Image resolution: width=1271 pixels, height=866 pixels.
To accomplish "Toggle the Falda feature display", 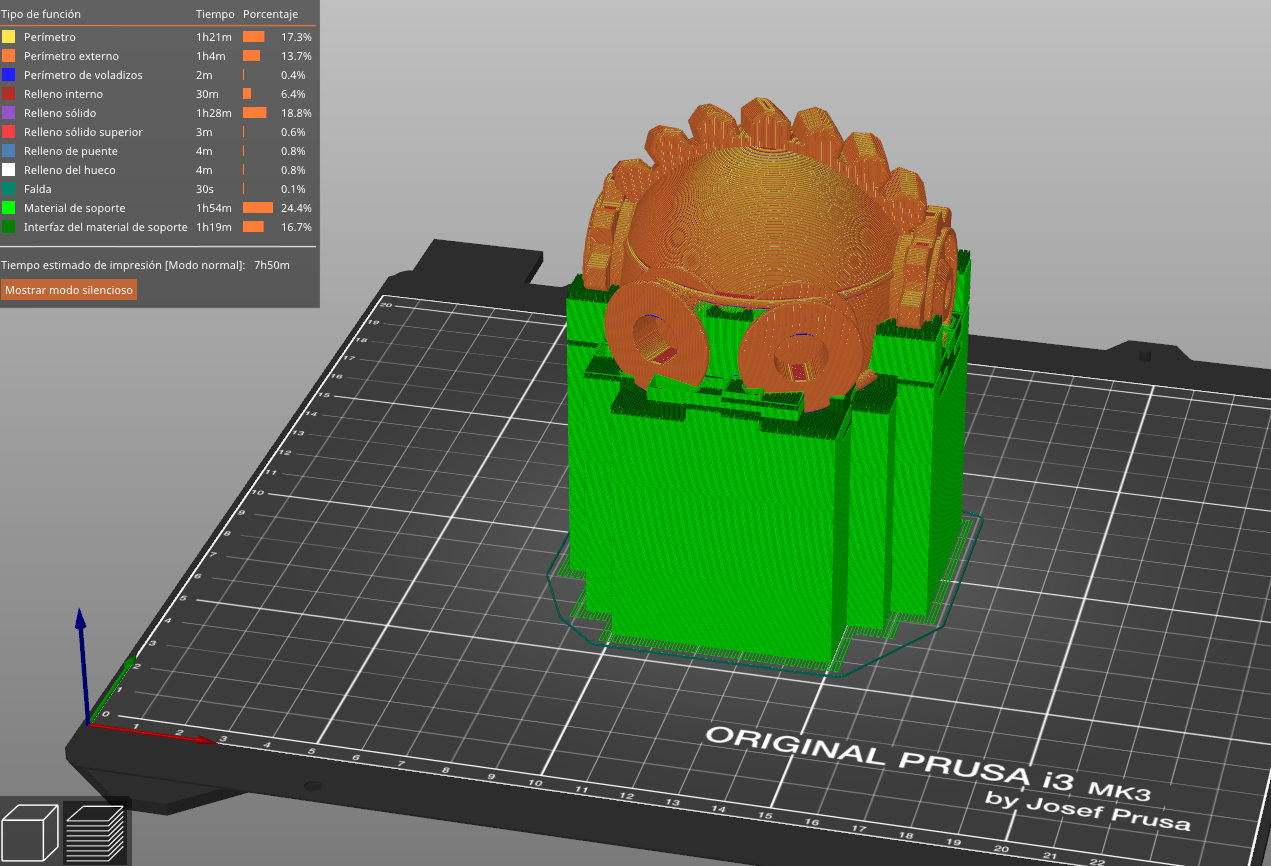I will pyautogui.click(x=38, y=188).
